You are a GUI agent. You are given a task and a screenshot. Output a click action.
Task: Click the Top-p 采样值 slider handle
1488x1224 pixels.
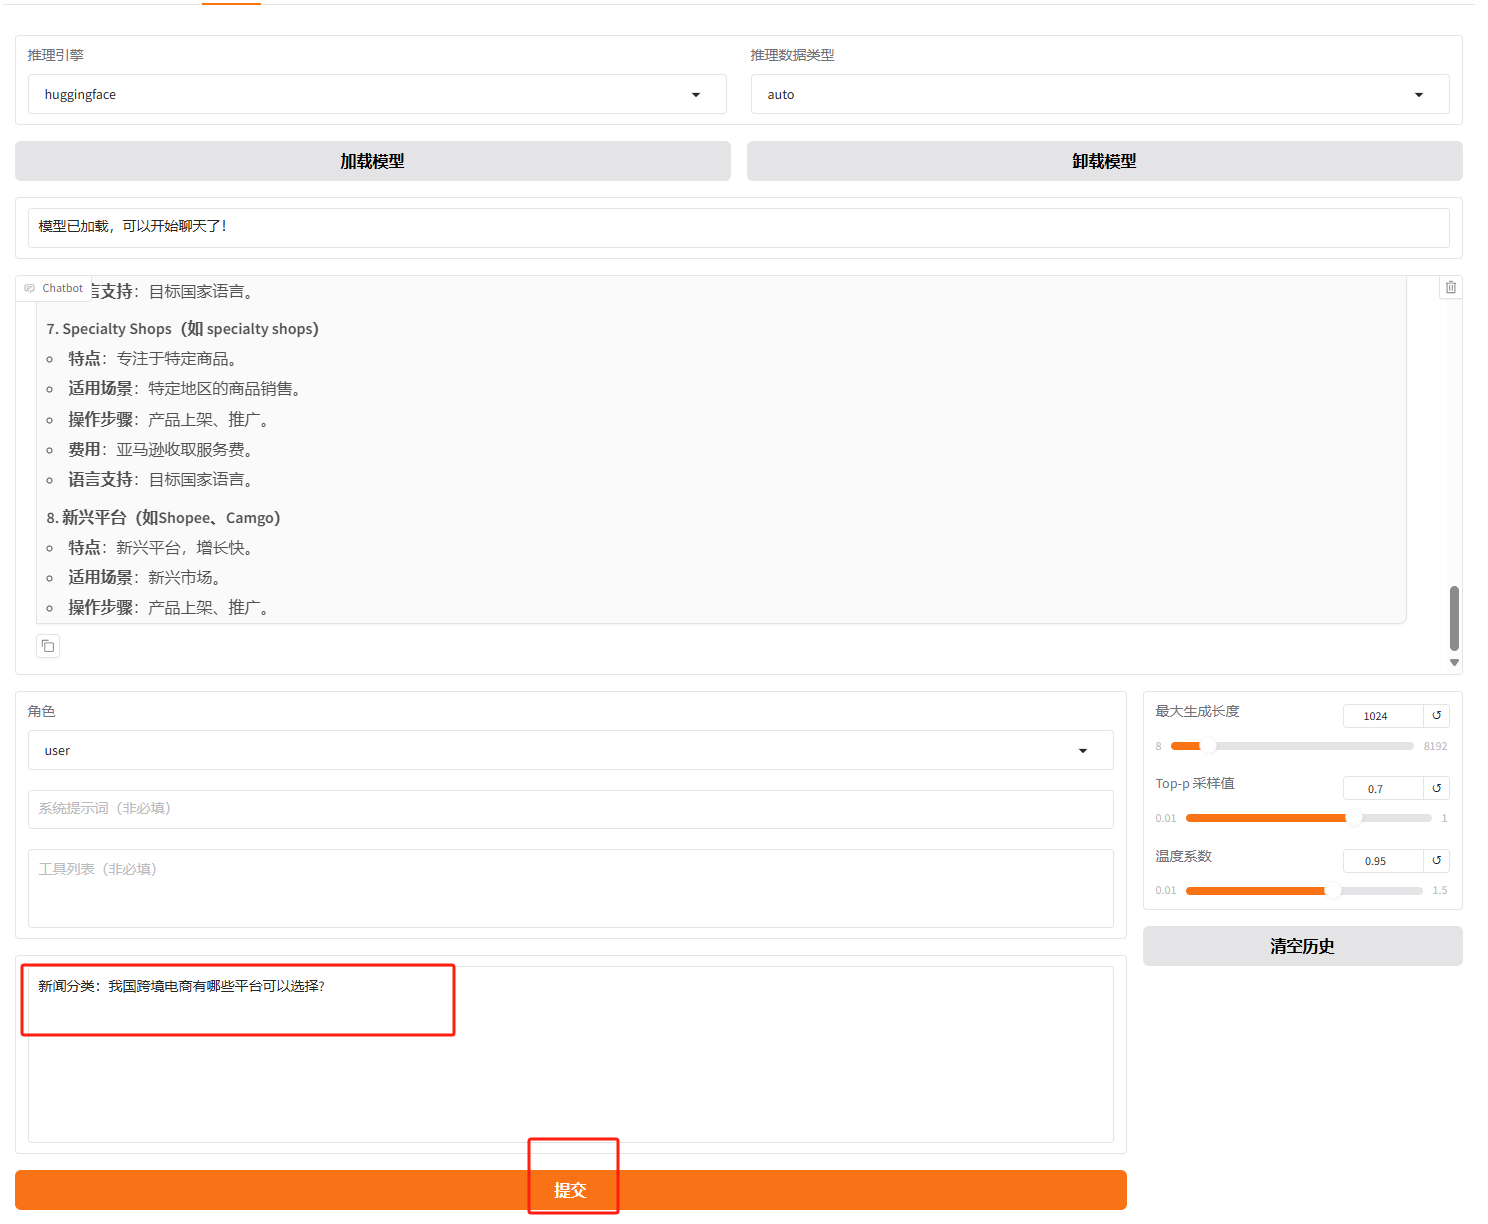point(1354,818)
